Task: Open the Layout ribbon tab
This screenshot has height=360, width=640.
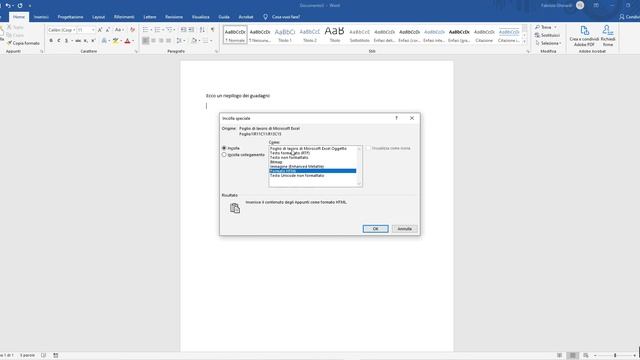Action: click(98, 17)
